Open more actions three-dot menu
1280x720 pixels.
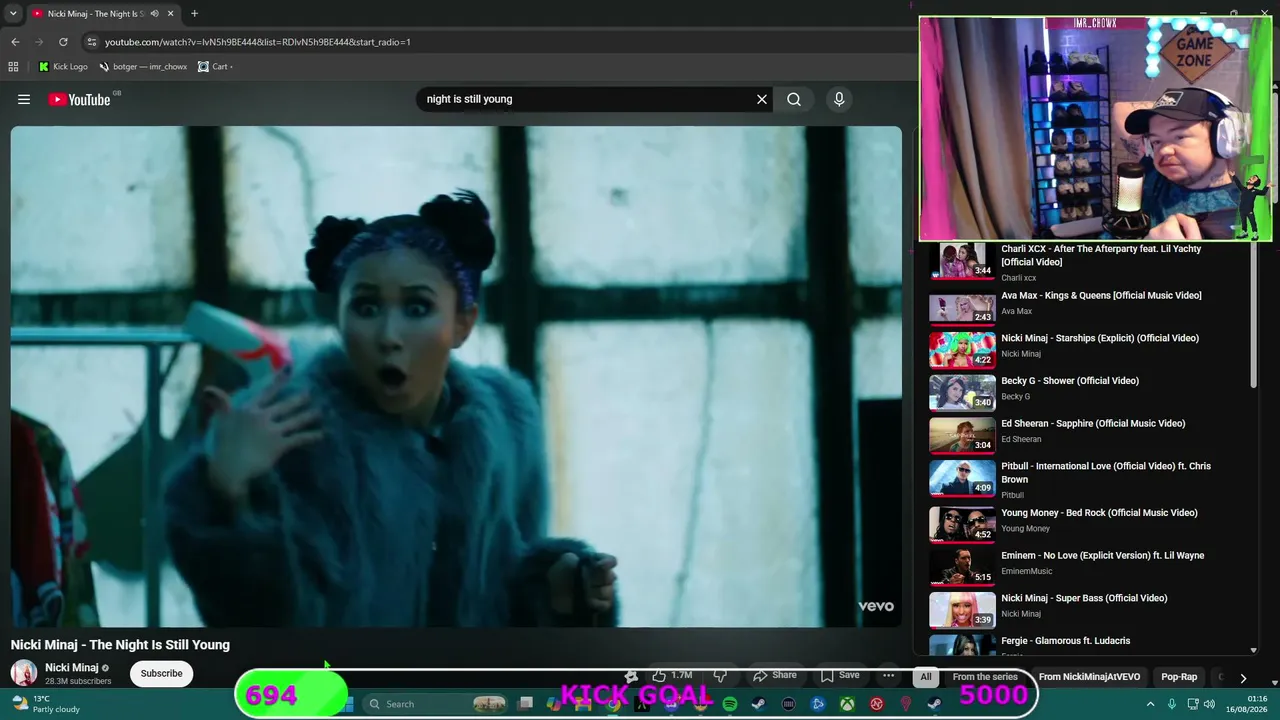(888, 675)
